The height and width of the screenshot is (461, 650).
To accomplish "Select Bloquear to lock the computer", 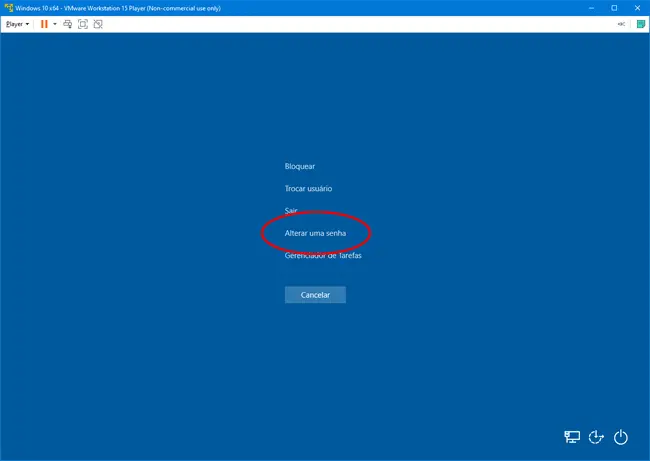I will (x=300, y=166).
